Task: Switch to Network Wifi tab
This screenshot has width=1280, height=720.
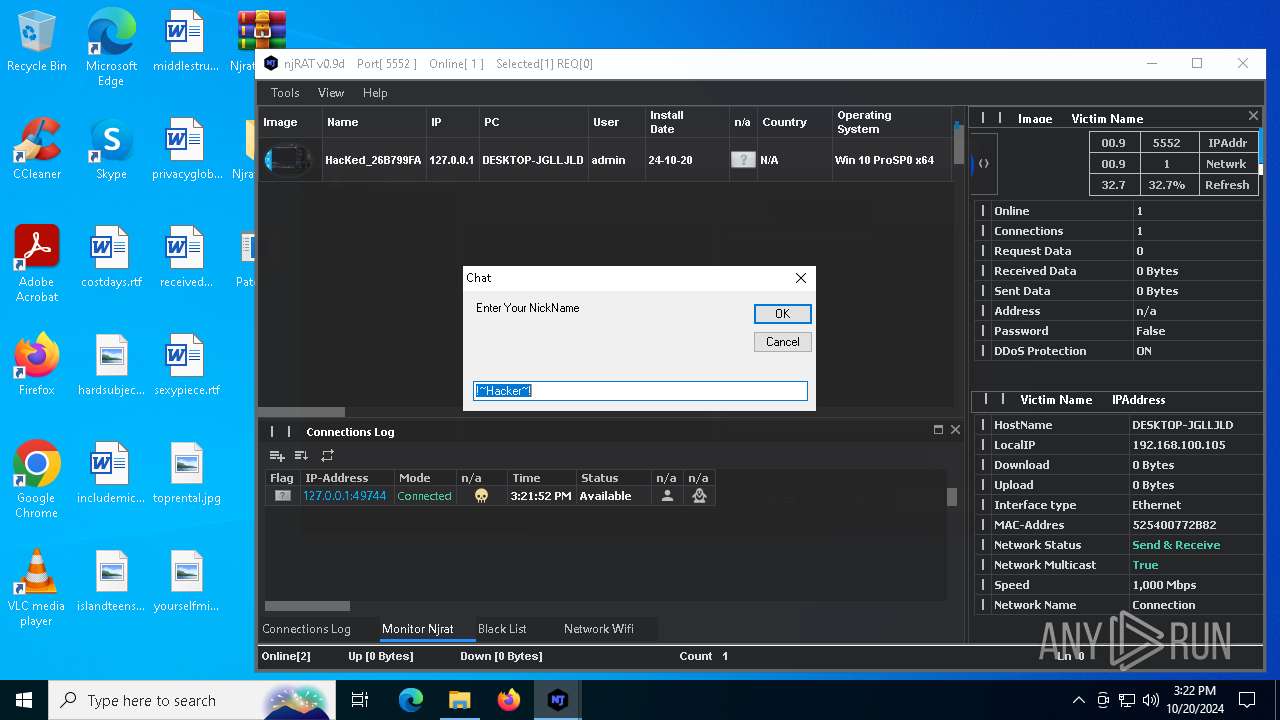Action: [x=599, y=629]
